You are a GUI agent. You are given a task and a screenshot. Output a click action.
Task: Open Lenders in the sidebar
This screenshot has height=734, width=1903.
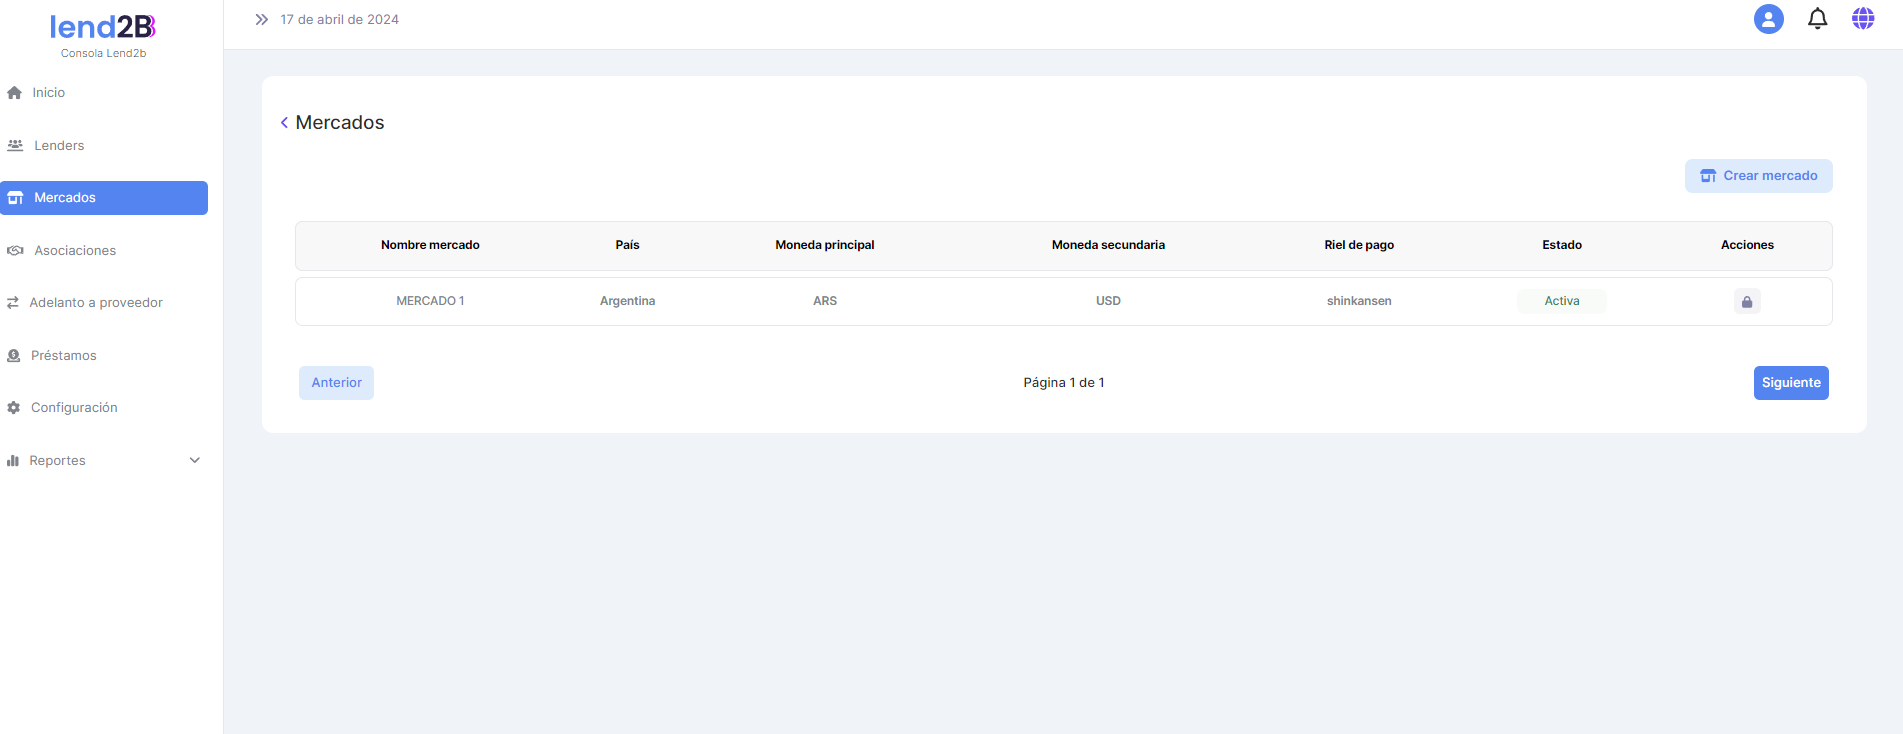coord(59,146)
